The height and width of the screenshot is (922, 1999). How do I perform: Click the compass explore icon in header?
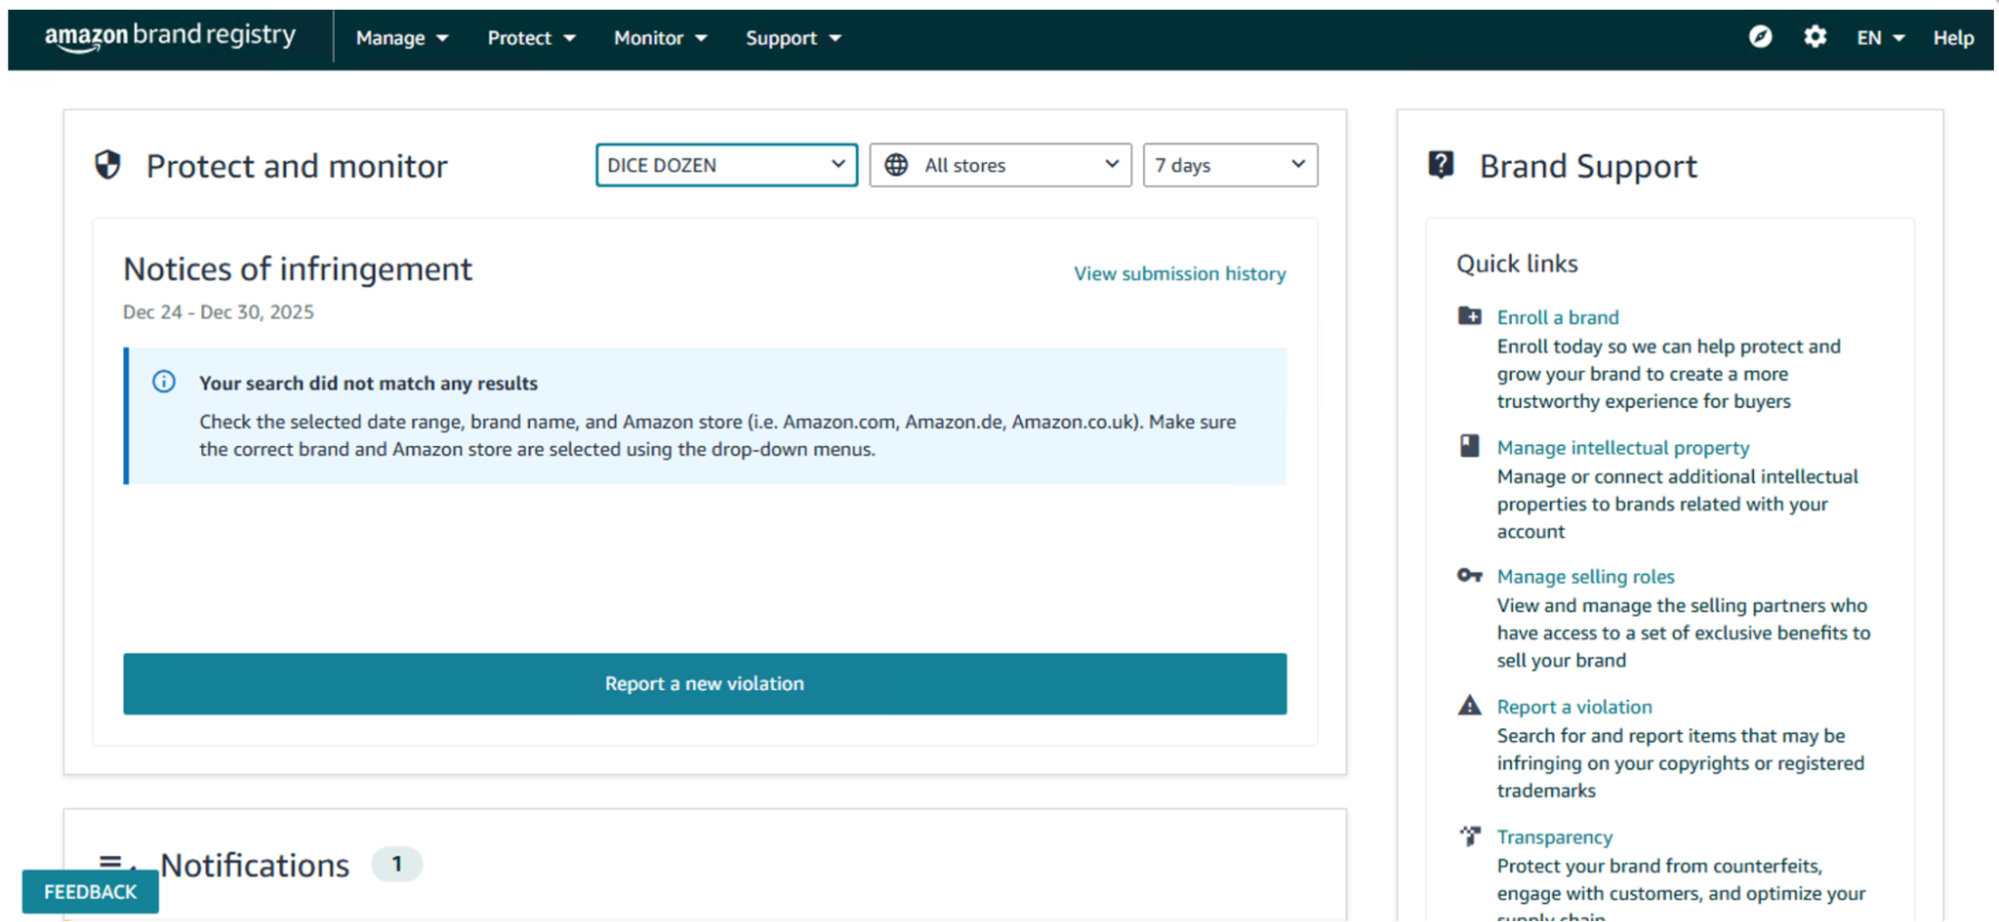click(1760, 37)
